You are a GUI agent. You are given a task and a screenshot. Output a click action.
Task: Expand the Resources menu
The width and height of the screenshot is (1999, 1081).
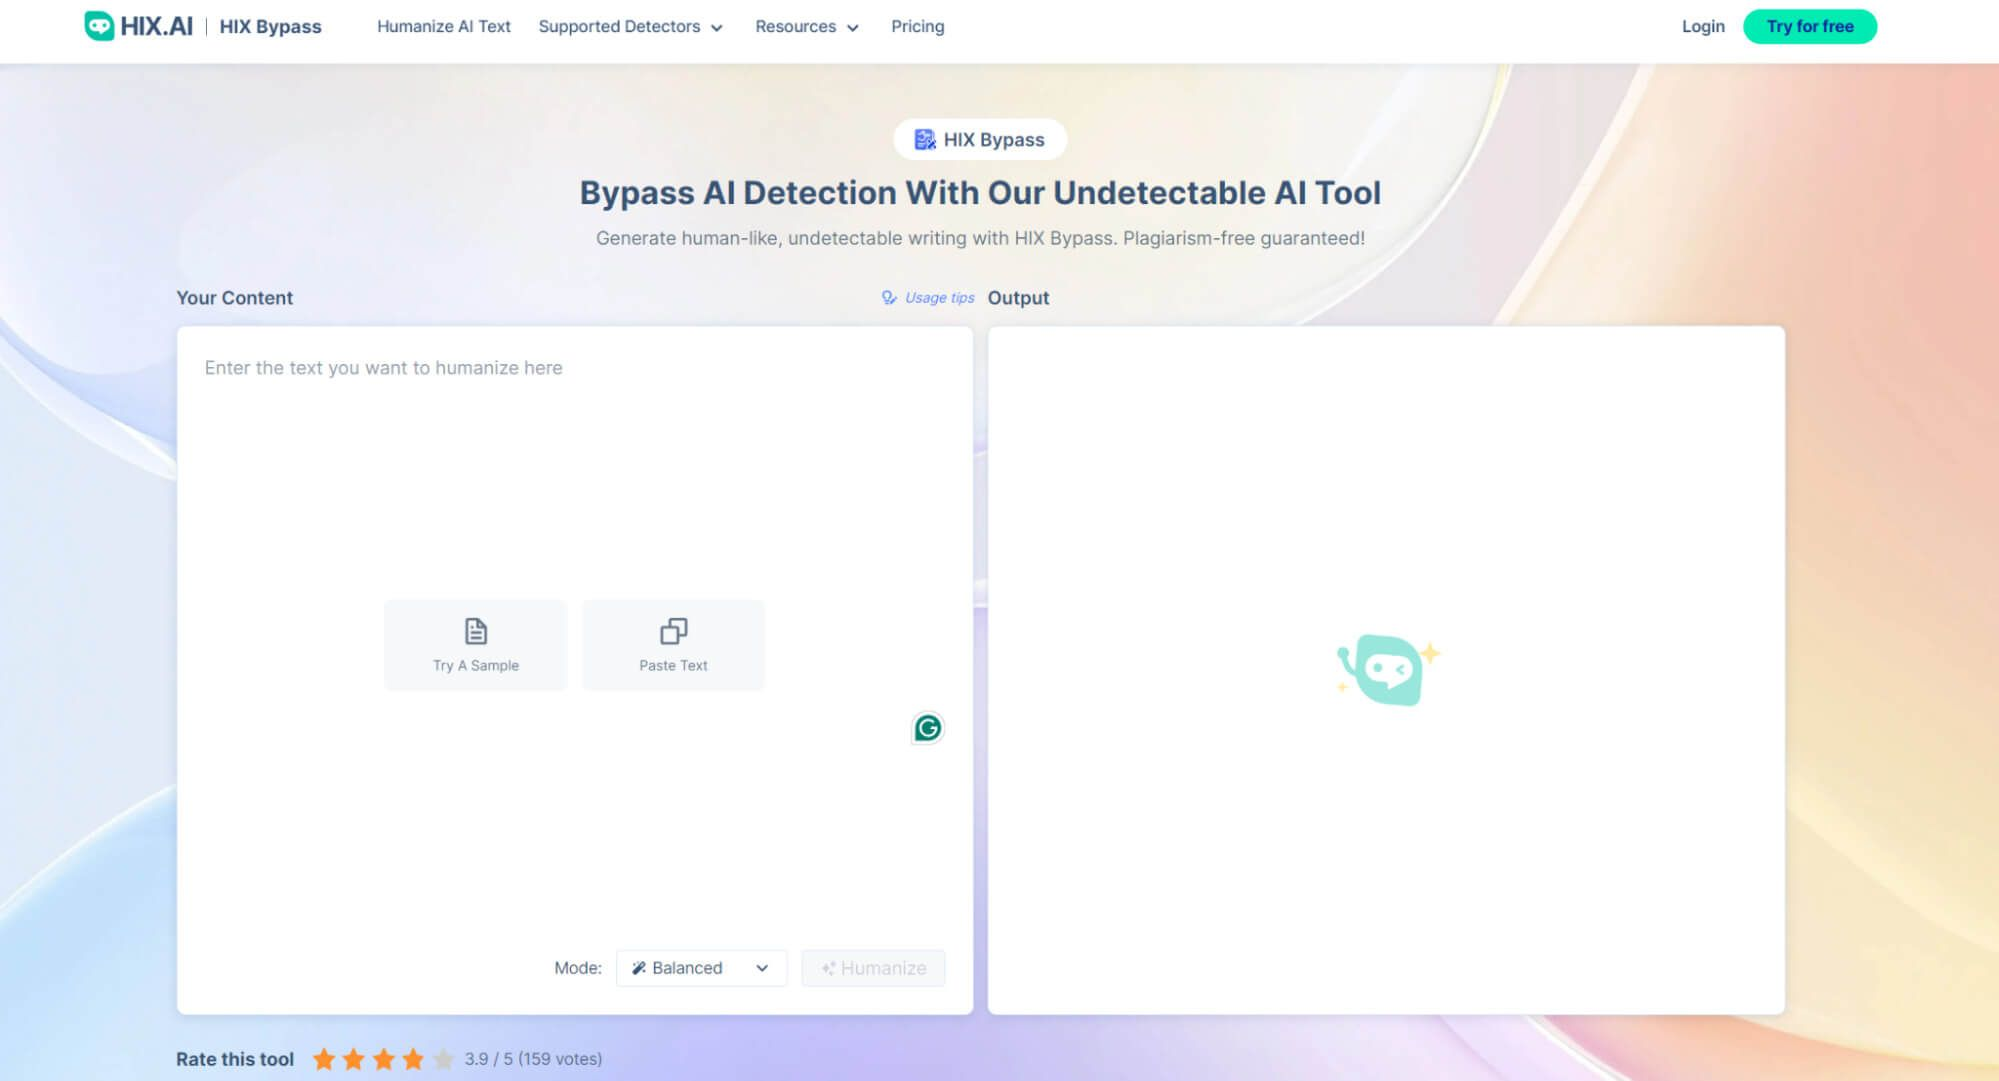pos(806,27)
